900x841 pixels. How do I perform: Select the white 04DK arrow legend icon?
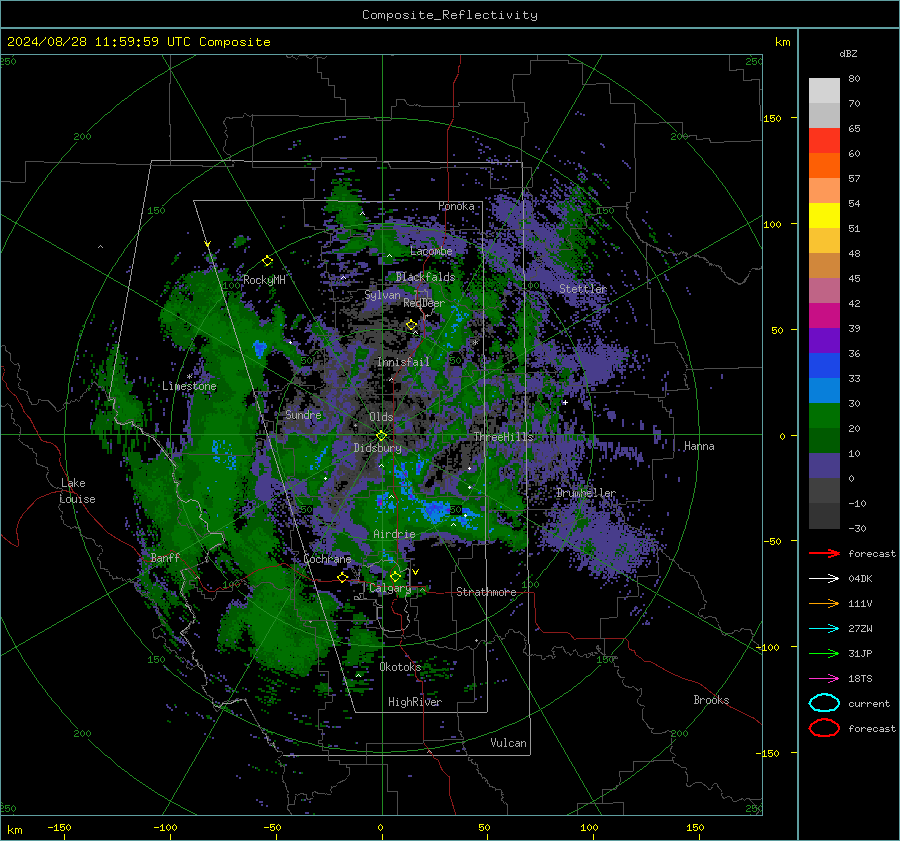point(824,579)
